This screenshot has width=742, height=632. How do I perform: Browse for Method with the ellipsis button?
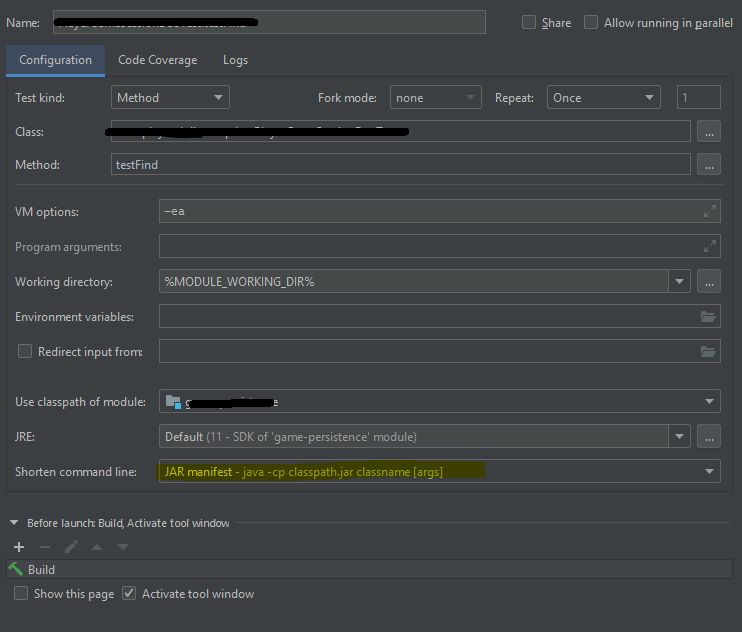(709, 165)
